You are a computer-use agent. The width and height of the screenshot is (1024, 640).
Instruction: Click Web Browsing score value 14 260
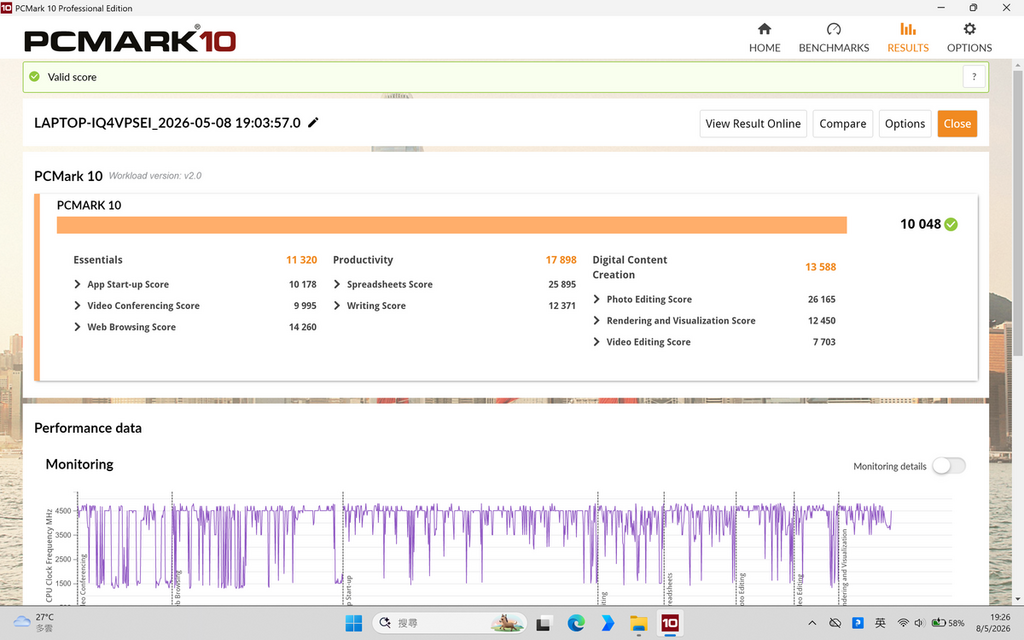click(x=302, y=327)
